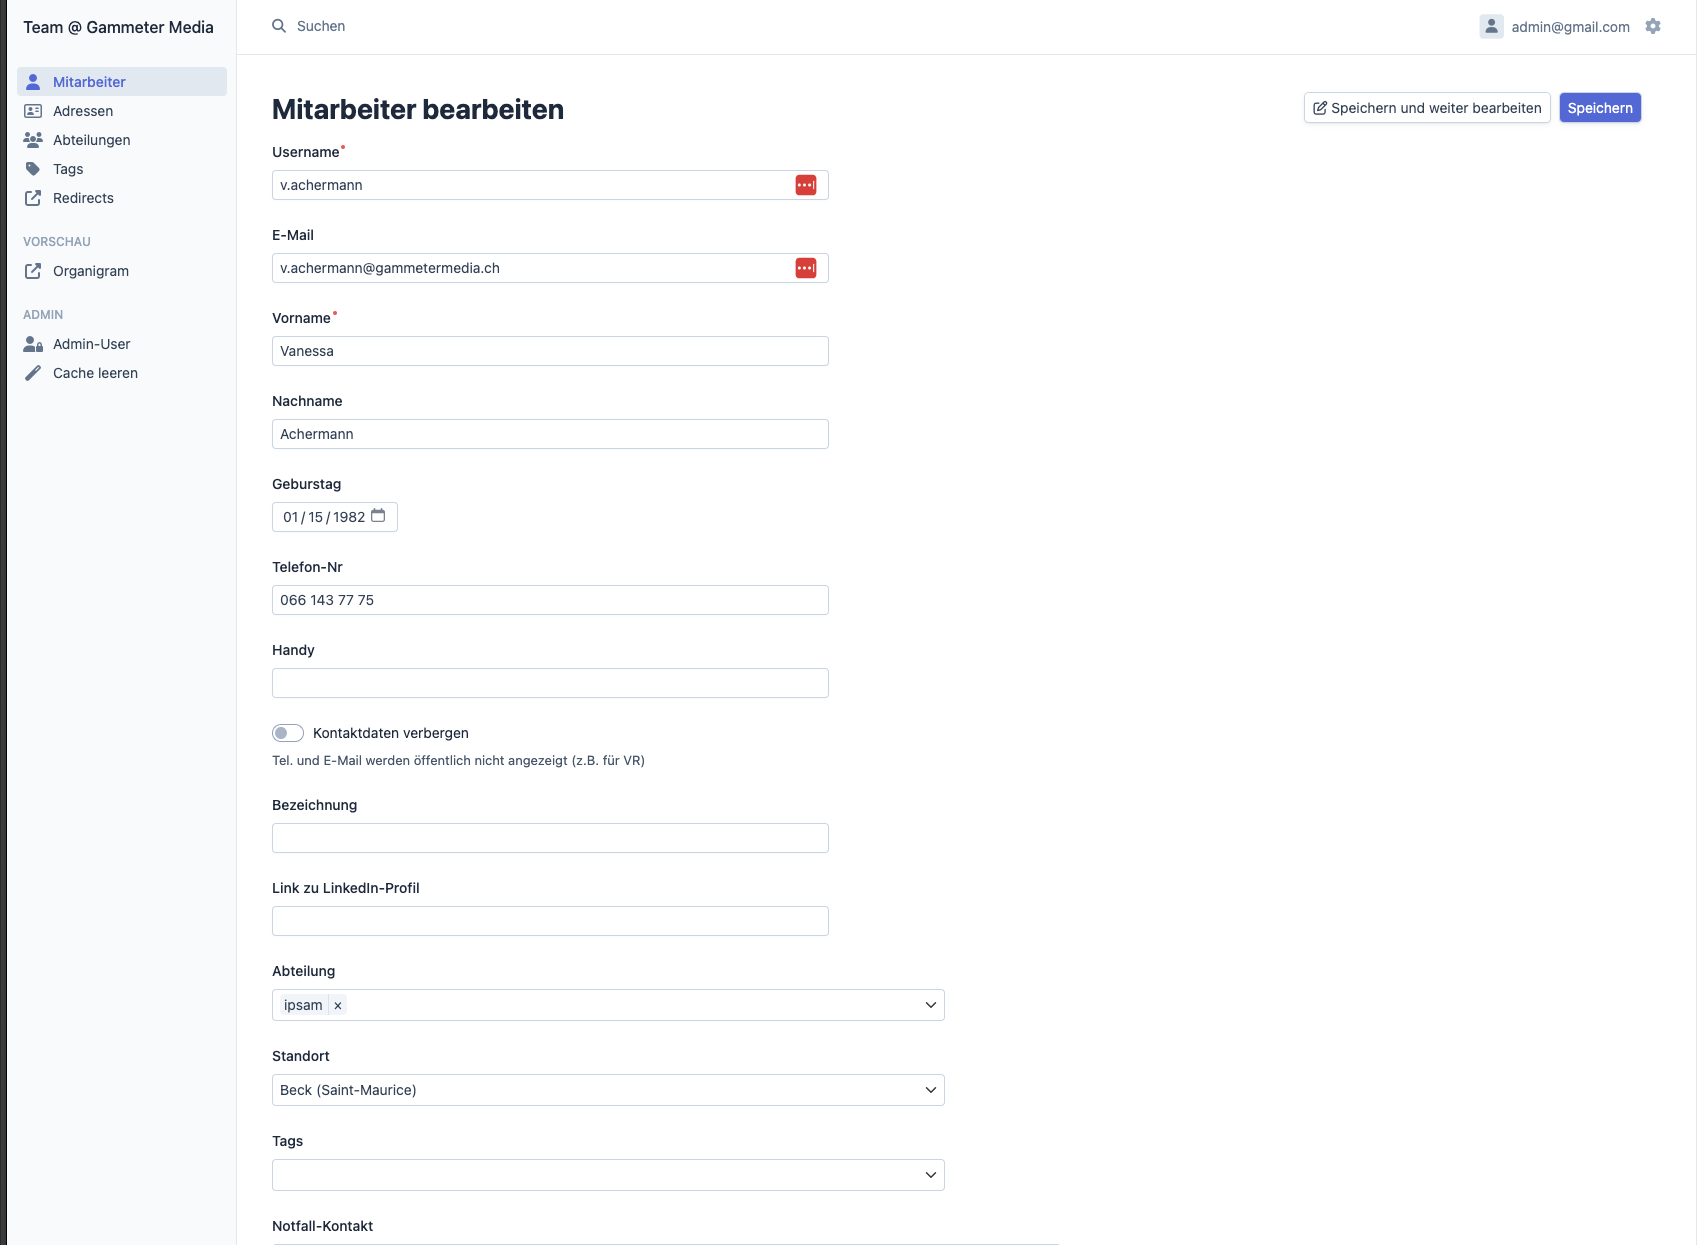
Task: Click password manager icon in Username field
Action: (x=806, y=185)
